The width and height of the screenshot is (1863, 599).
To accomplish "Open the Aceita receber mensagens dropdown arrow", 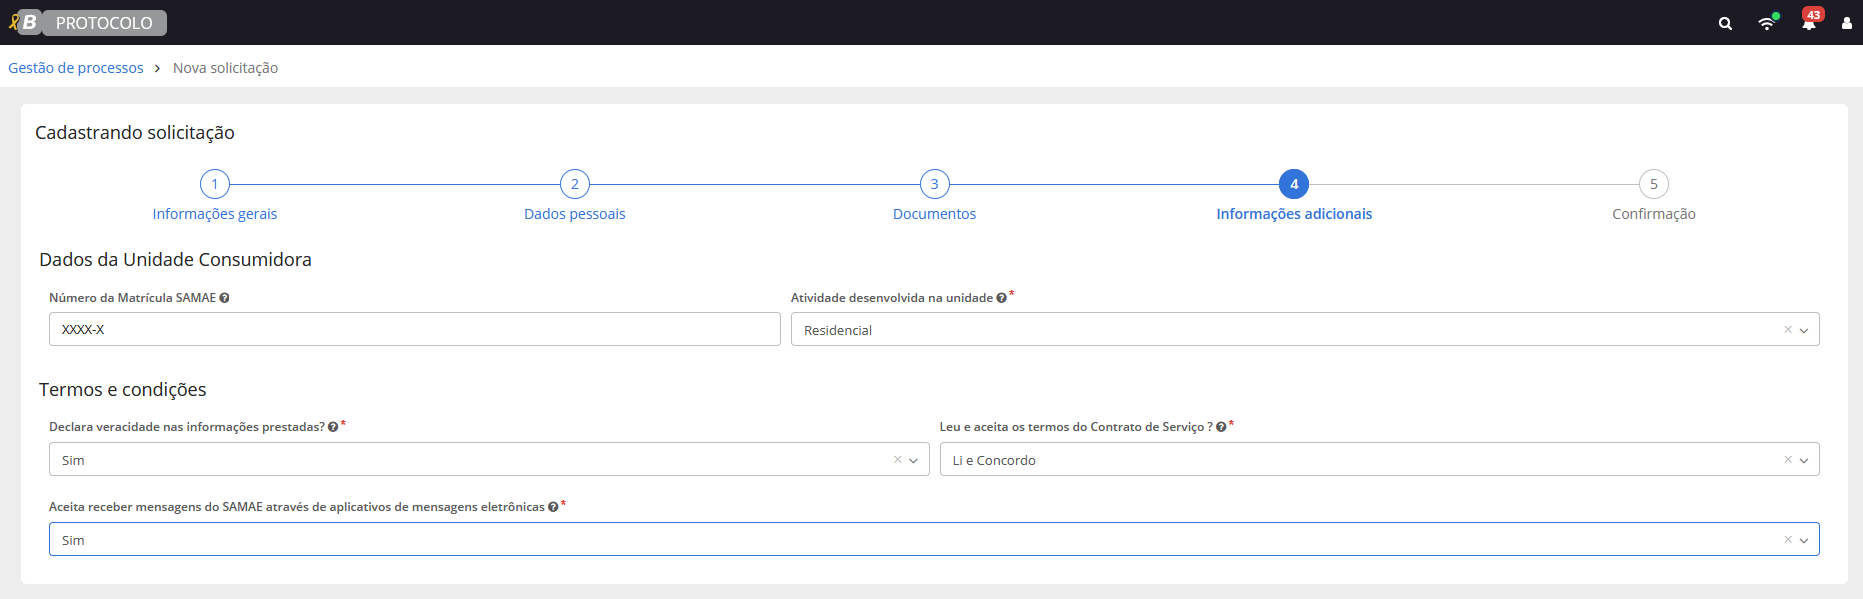I will tap(1804, 540).
